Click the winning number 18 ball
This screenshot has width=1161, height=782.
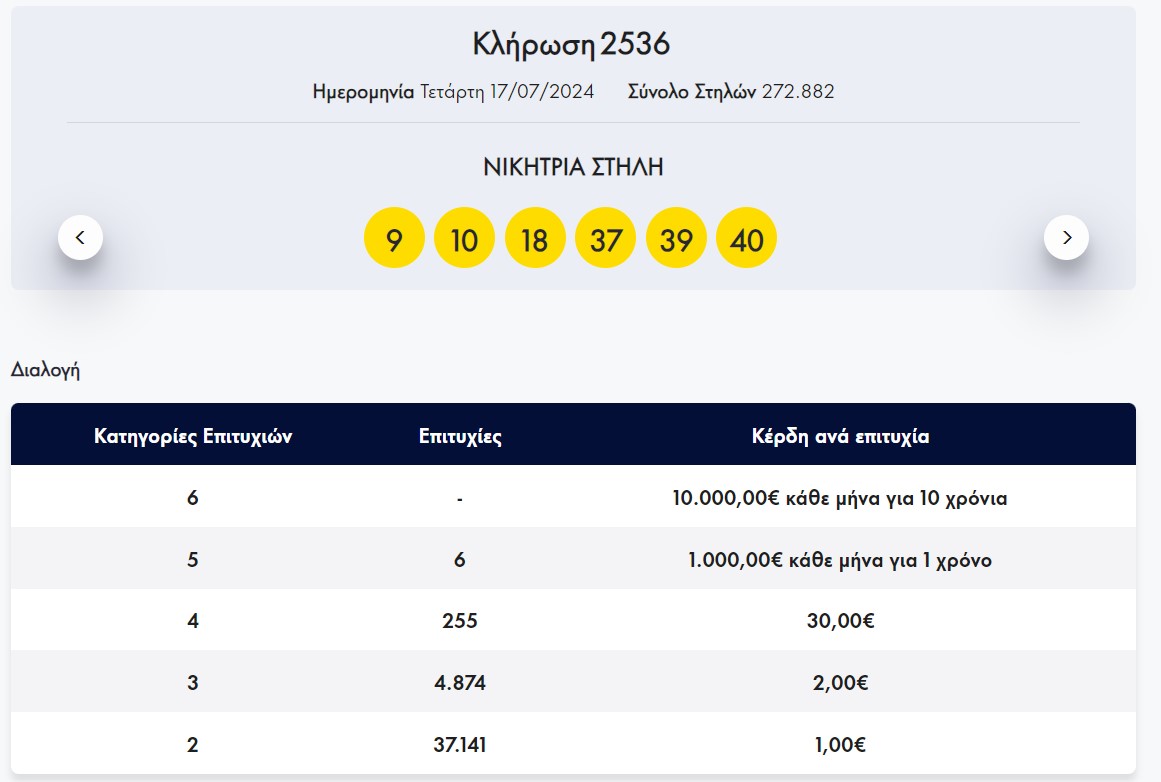(535, 239)
